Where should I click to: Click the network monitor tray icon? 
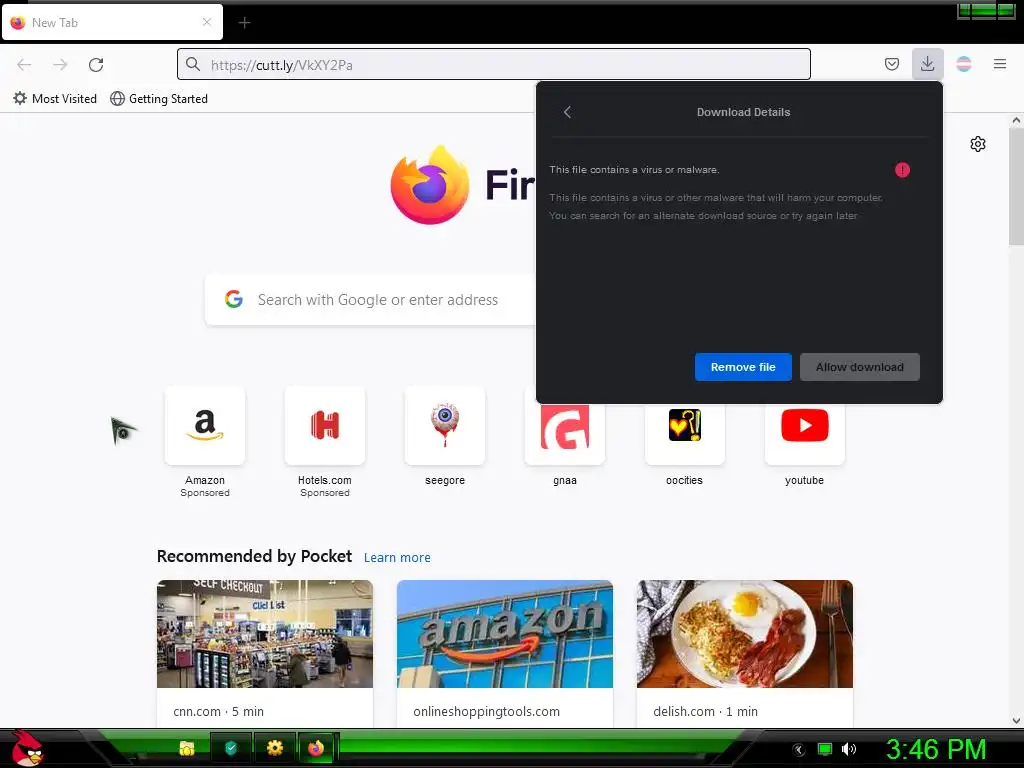pyautogui.click(x=825, y=749)
